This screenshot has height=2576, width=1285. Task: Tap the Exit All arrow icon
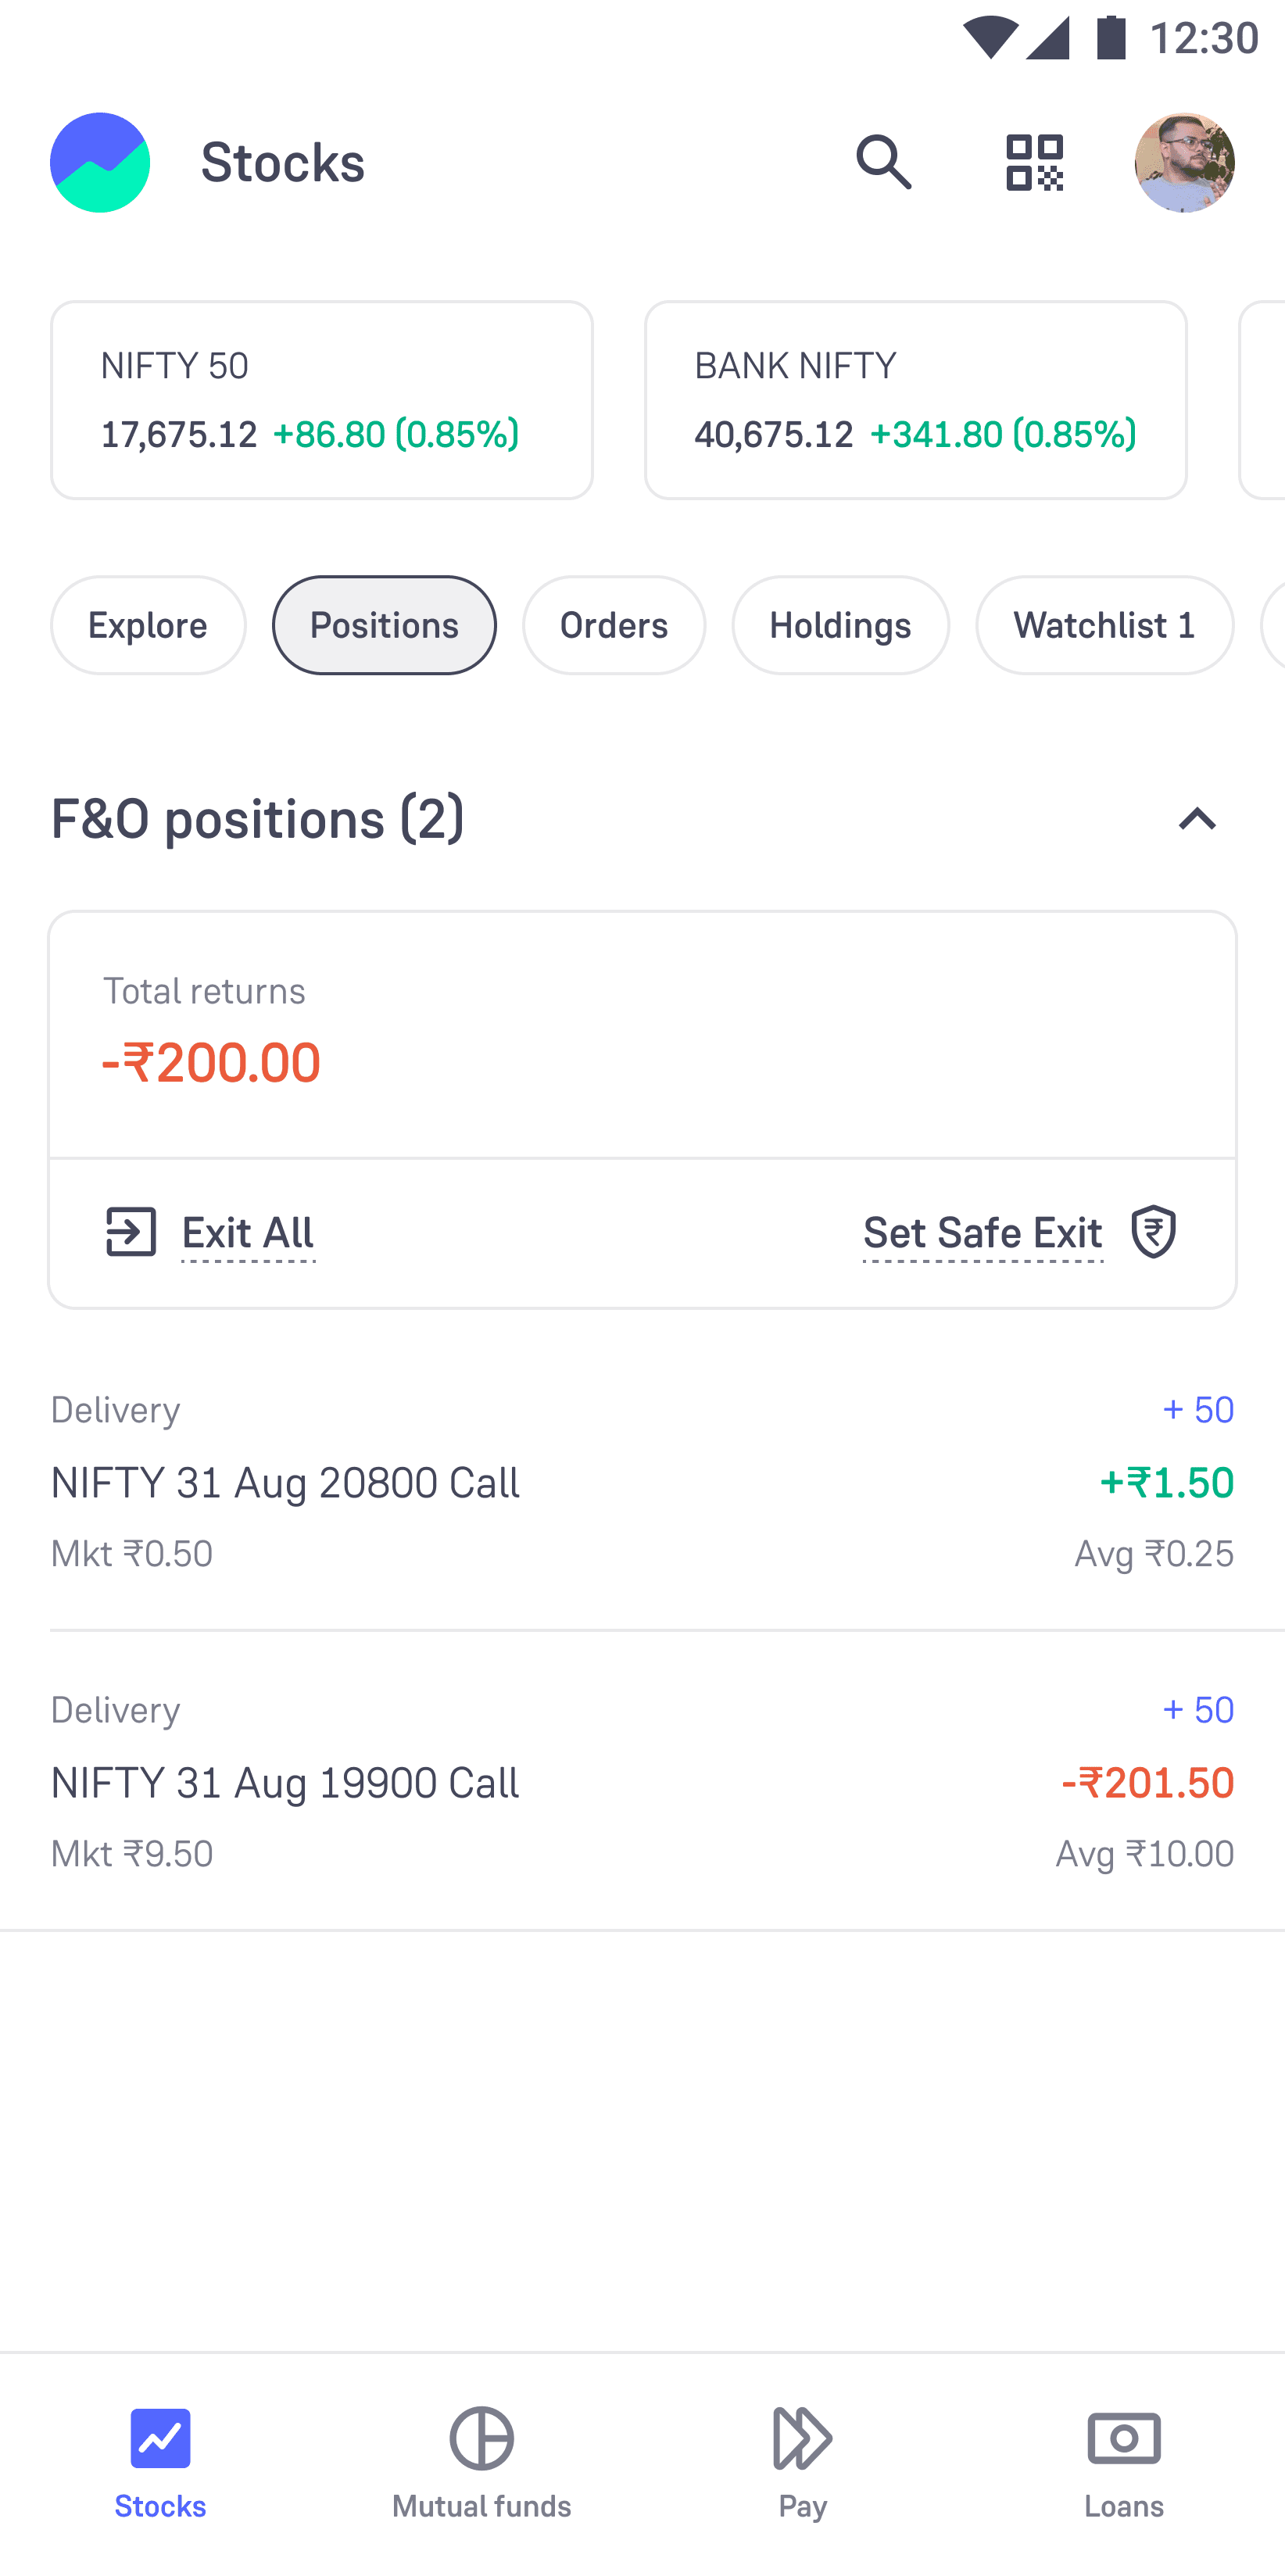[131, 1231]
